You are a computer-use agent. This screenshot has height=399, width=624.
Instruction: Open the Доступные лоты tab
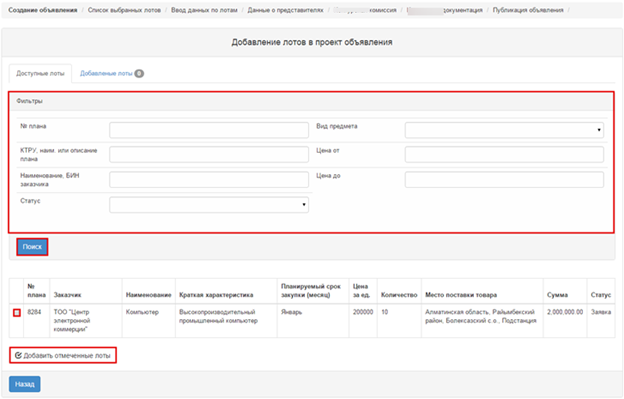40,74
